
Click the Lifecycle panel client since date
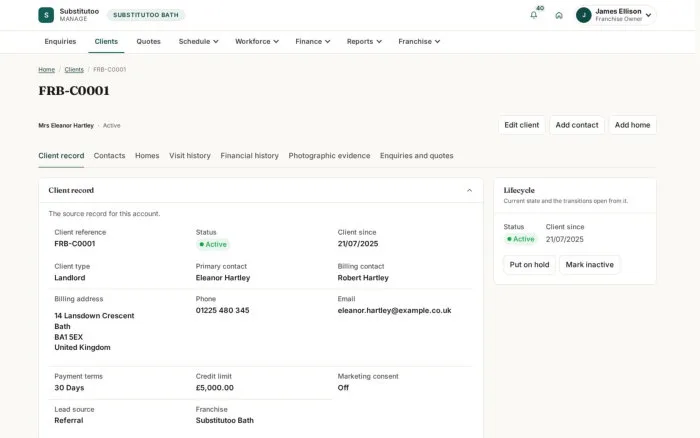[564, 239]
